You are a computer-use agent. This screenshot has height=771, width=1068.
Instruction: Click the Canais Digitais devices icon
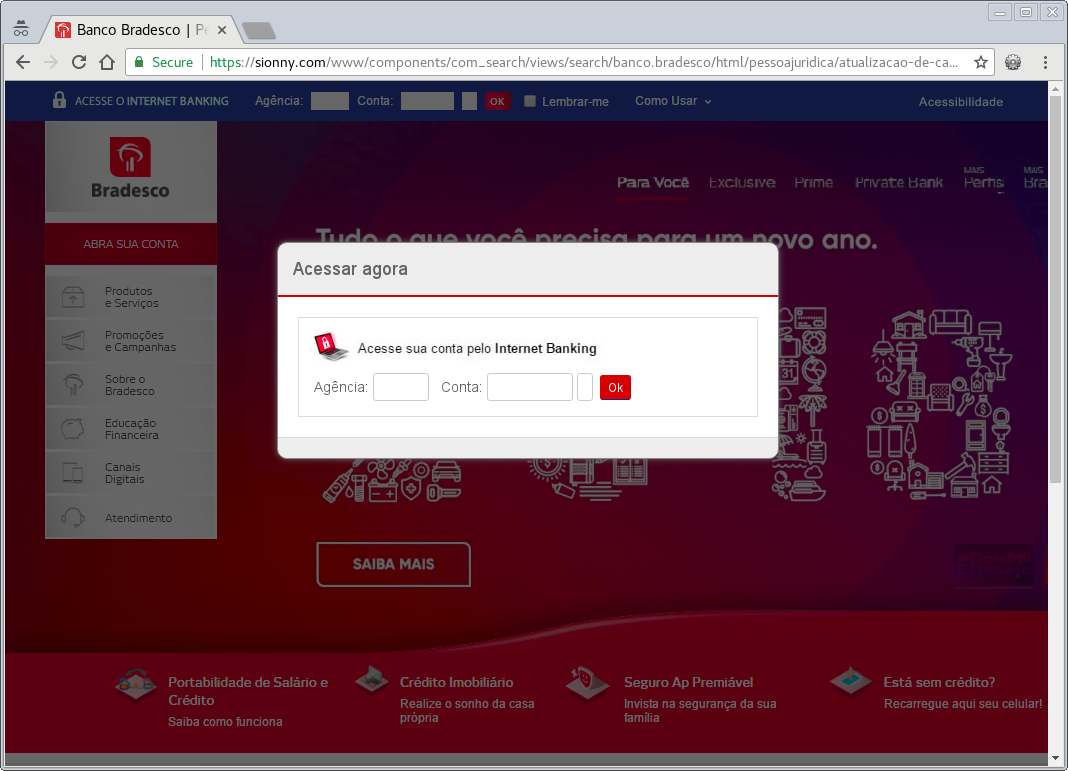pyautogui.click(x=73, y=473)
